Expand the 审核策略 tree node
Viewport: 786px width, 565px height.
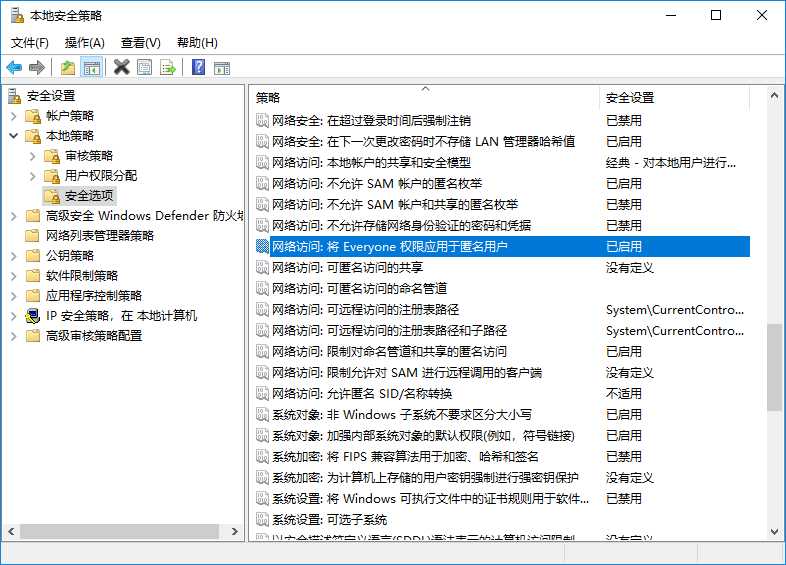pos(33,156)
